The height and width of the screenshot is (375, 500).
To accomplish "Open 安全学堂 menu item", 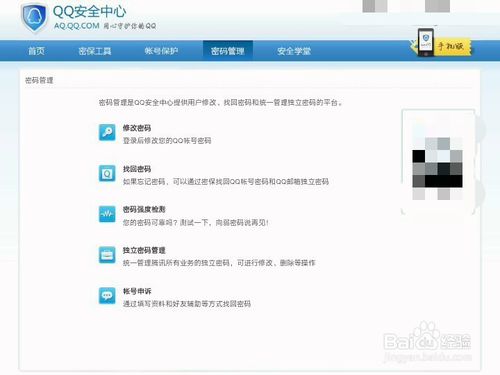I will (x=294, y=51).
